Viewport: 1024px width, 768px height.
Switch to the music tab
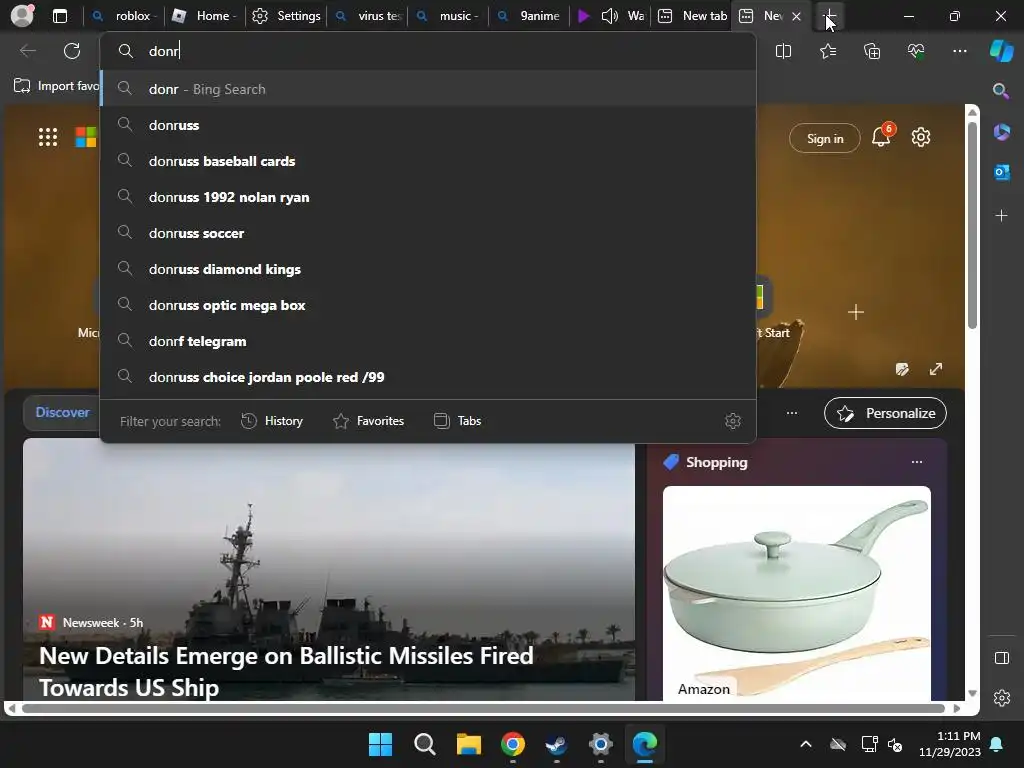(x=449, y=16)
